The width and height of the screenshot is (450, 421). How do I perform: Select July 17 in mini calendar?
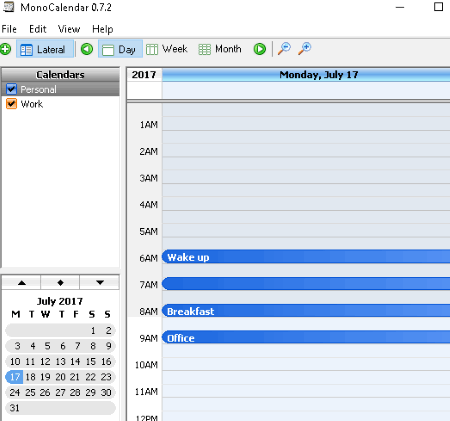(15, 377)
